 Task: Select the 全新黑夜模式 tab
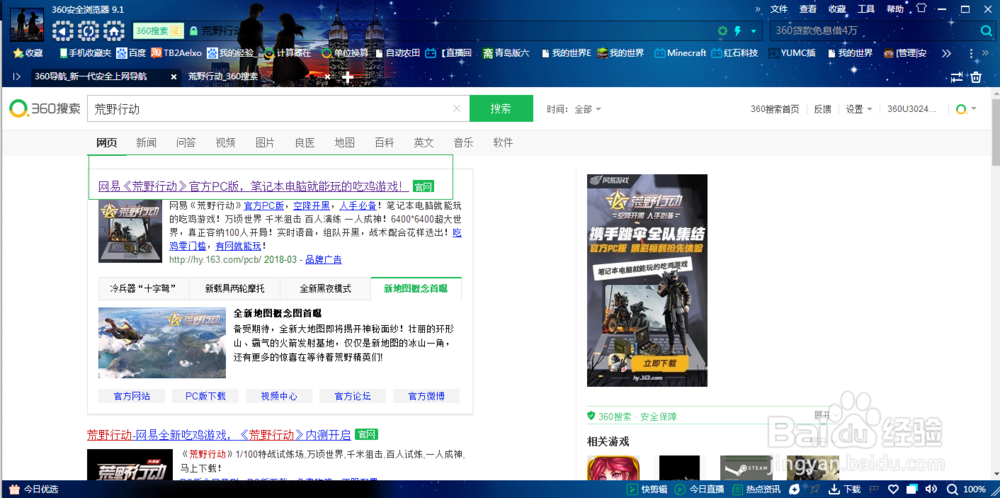point(325,288)
